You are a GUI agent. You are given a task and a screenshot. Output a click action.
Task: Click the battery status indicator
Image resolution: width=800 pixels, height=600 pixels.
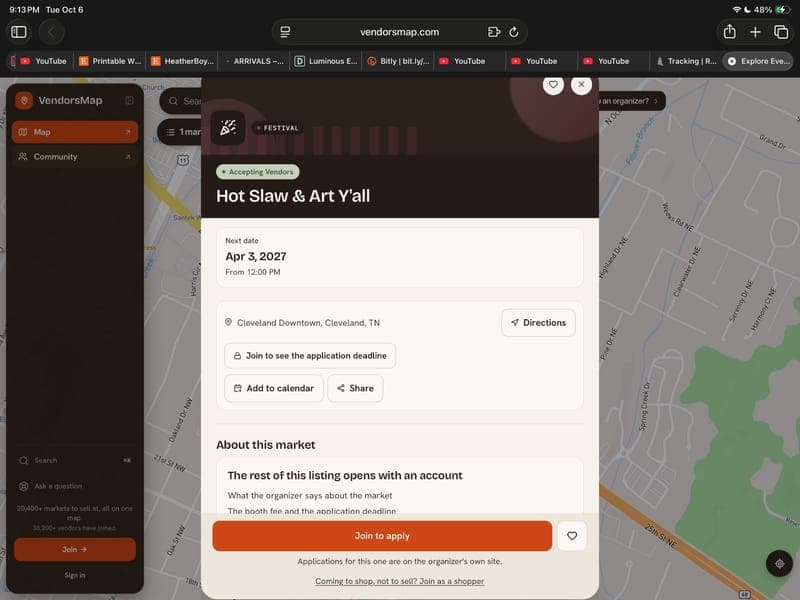tap(782, 10)
